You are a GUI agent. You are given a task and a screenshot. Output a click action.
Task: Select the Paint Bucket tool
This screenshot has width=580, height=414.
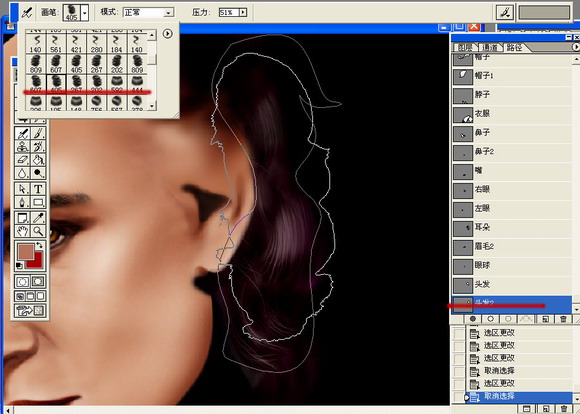click(38, 160)
